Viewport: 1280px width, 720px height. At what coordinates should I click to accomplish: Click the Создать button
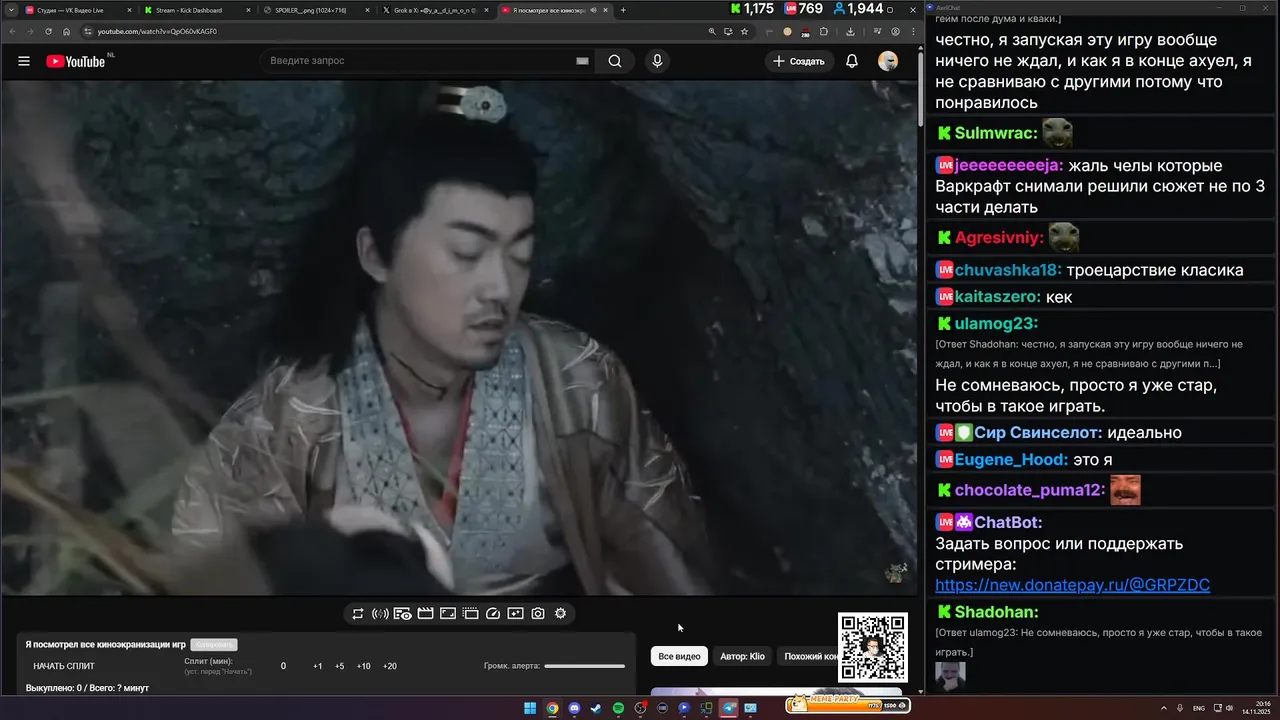pyautogui.click(x=799, y=61)
